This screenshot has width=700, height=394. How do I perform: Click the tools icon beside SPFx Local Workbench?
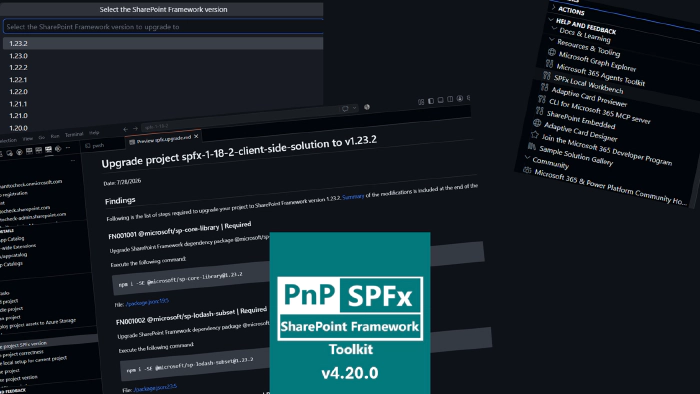pyautogui.click(x=547, y=75)
